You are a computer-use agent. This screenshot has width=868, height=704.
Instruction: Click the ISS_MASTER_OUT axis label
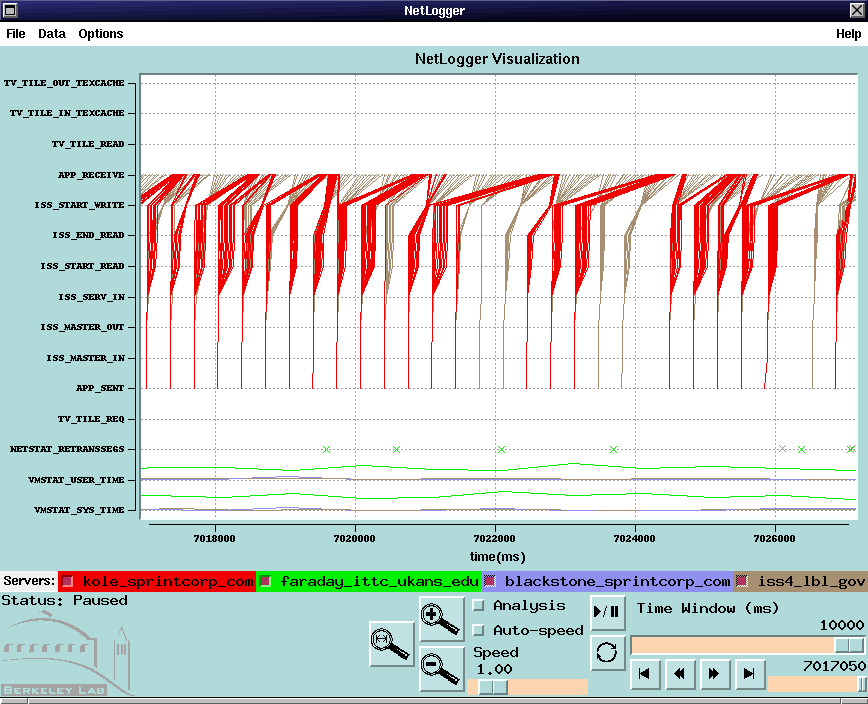click(82, 327)
